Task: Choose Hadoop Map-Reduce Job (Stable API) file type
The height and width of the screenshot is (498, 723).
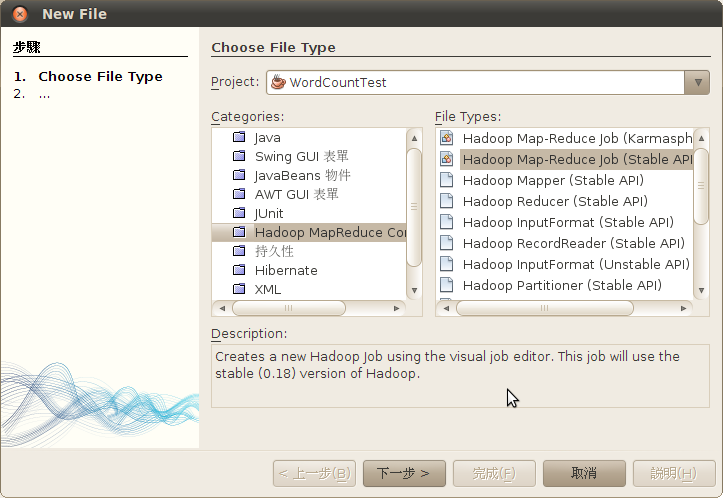Action: (564, 159)
